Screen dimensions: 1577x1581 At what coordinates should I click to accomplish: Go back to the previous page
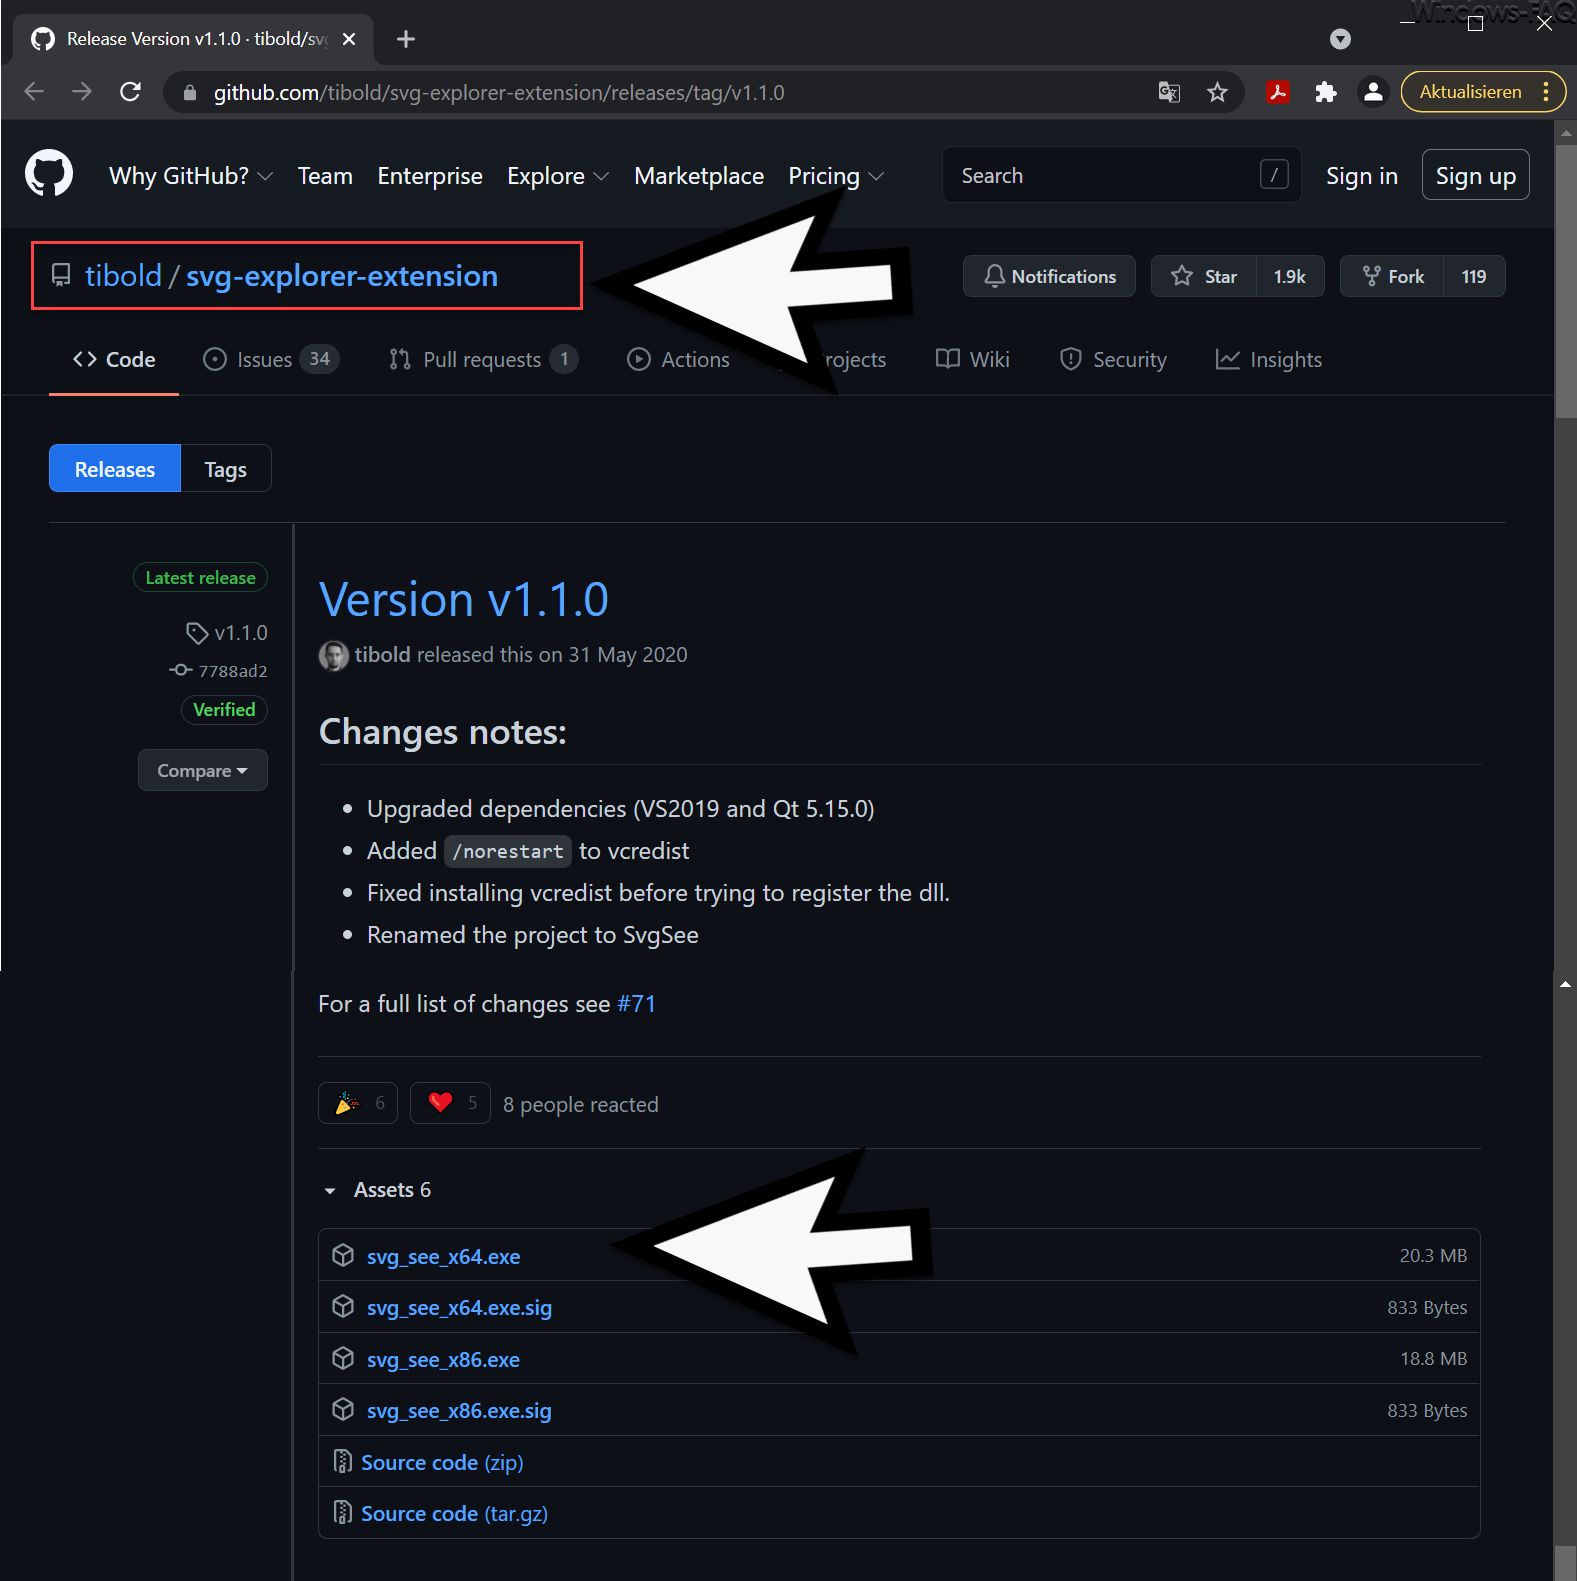(34, 92)
